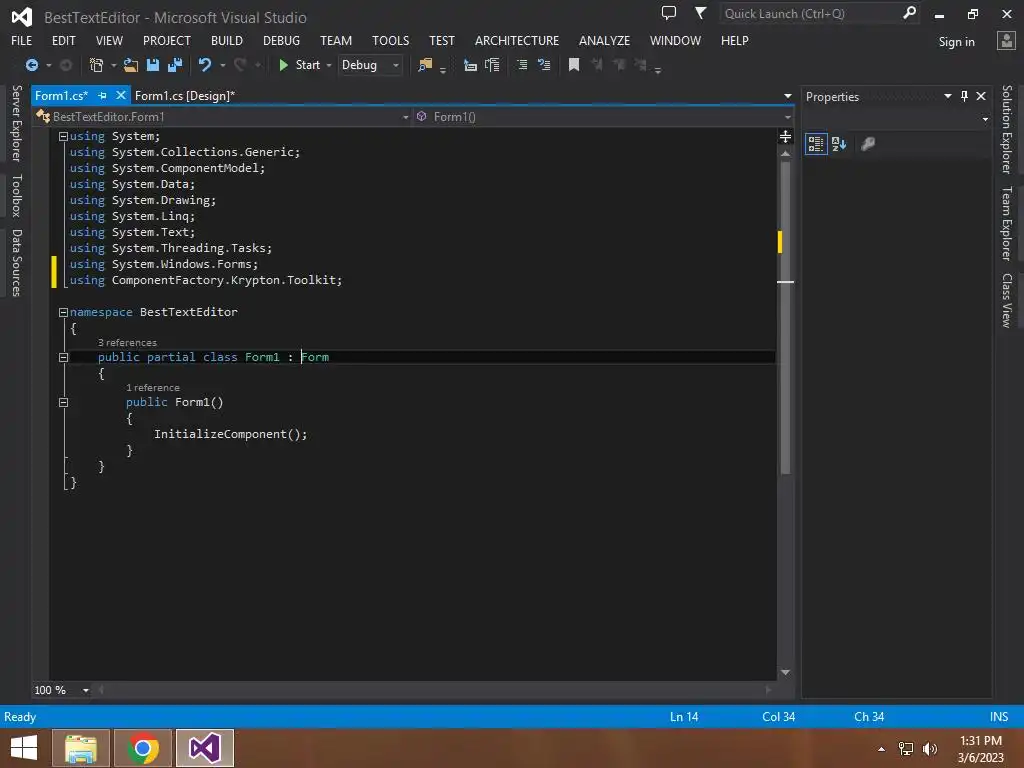The width and height of the screenshot is (1024, 768).
Task: Pin the Form1.cs tab with pin icon
Action: pos(103,95)
